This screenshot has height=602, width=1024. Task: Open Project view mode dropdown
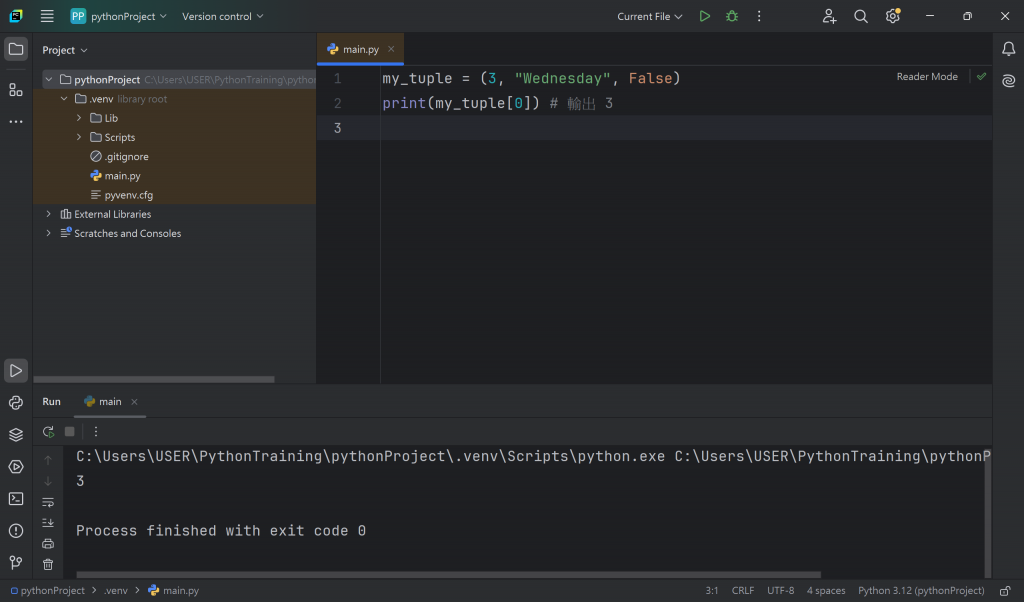tap(65, 50)
